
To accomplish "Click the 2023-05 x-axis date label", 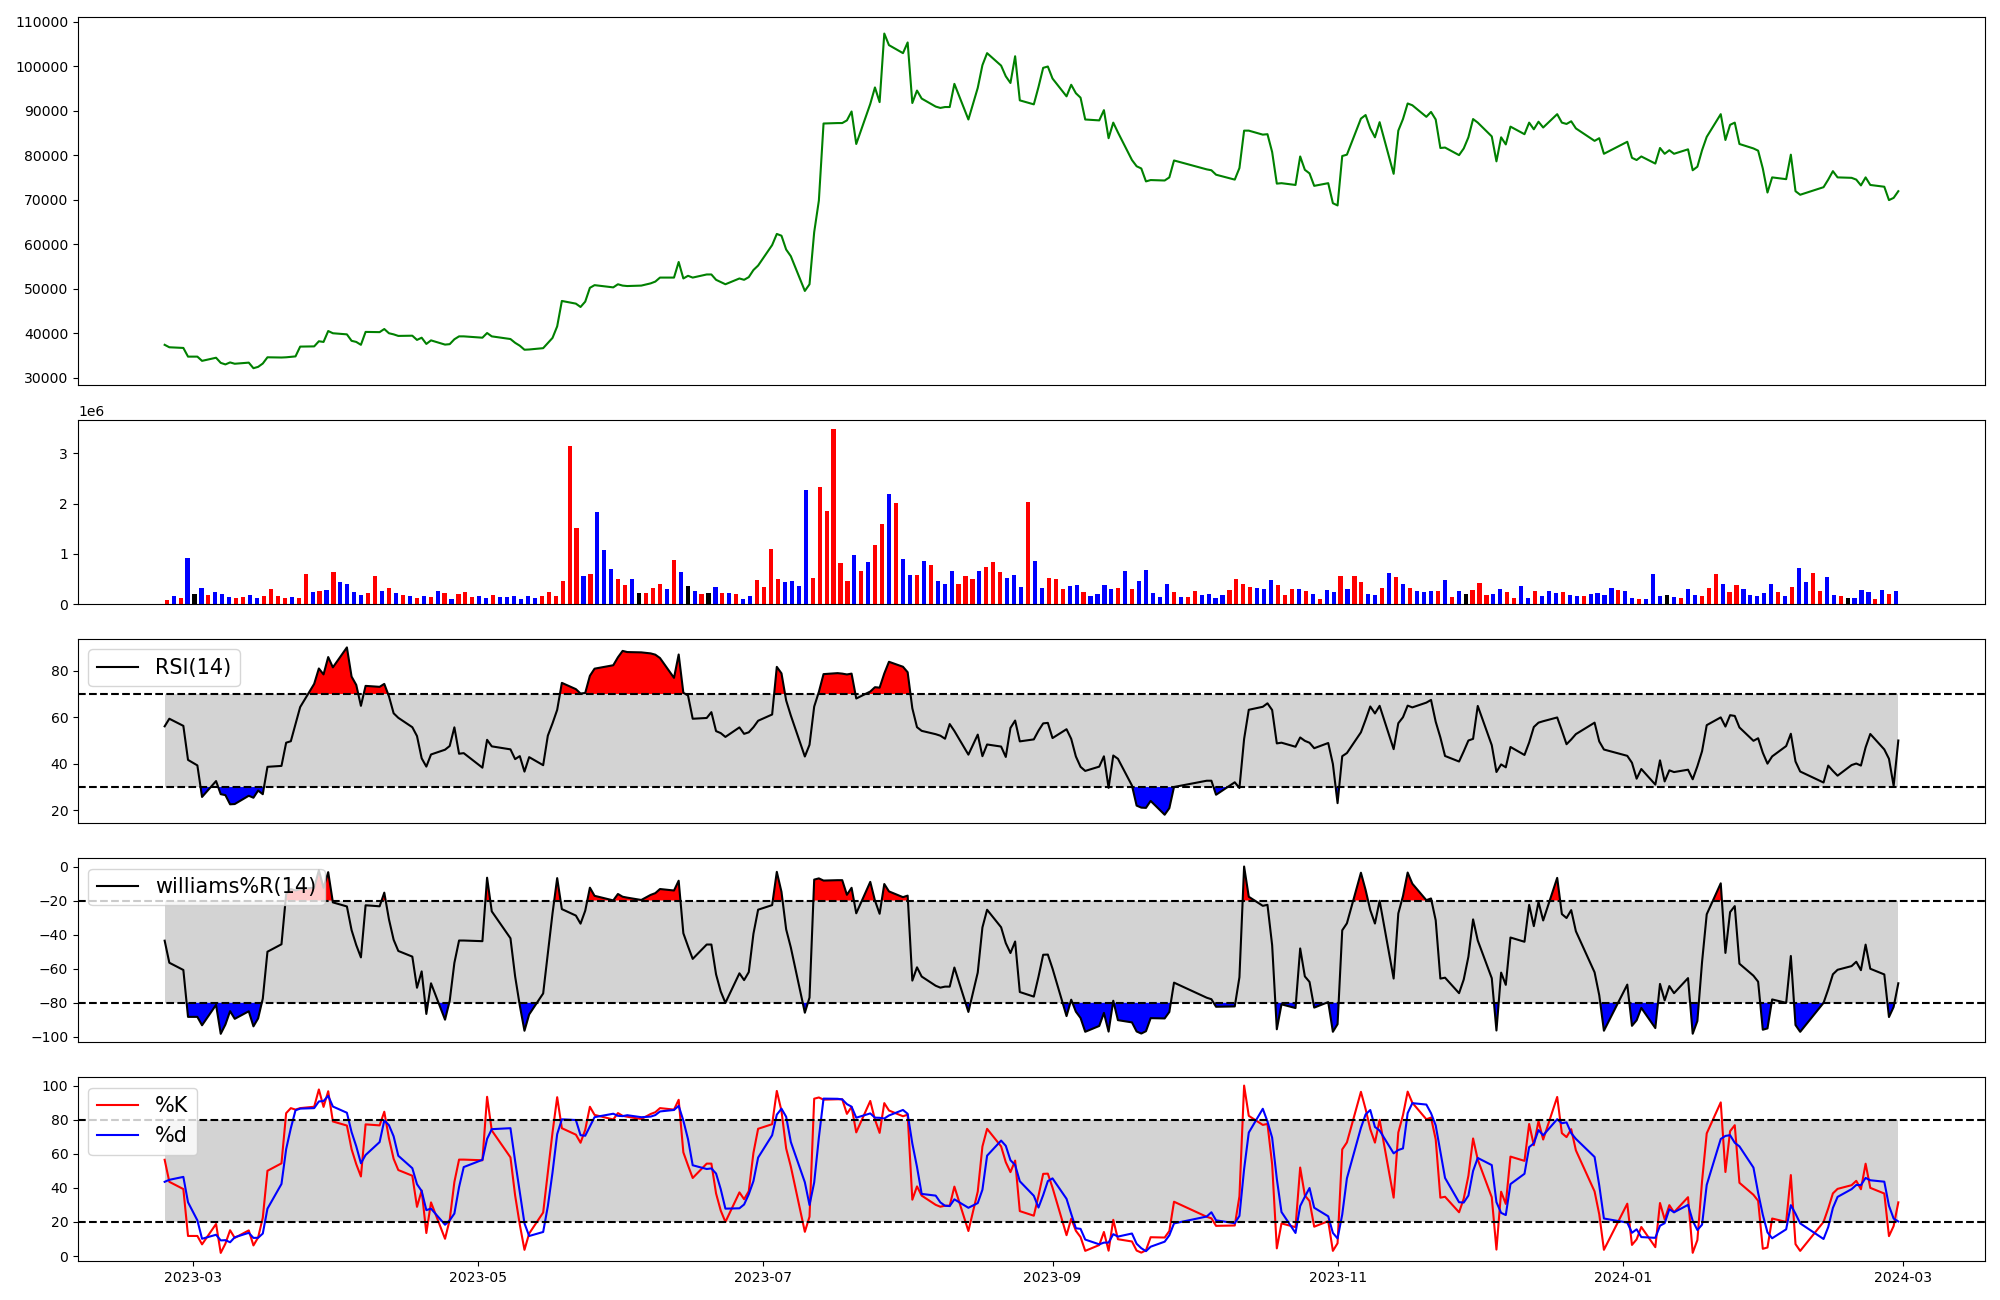I will tap(478, 1277).
